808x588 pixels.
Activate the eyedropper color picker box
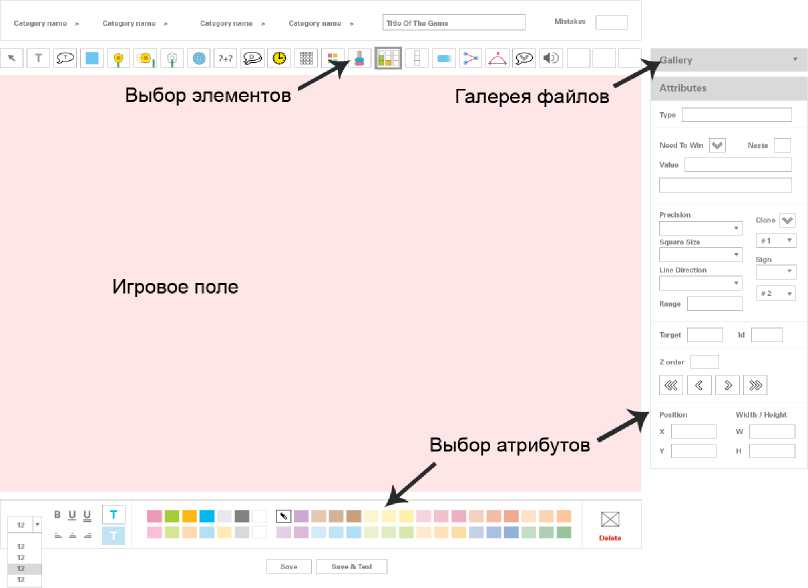coord(283,516)
